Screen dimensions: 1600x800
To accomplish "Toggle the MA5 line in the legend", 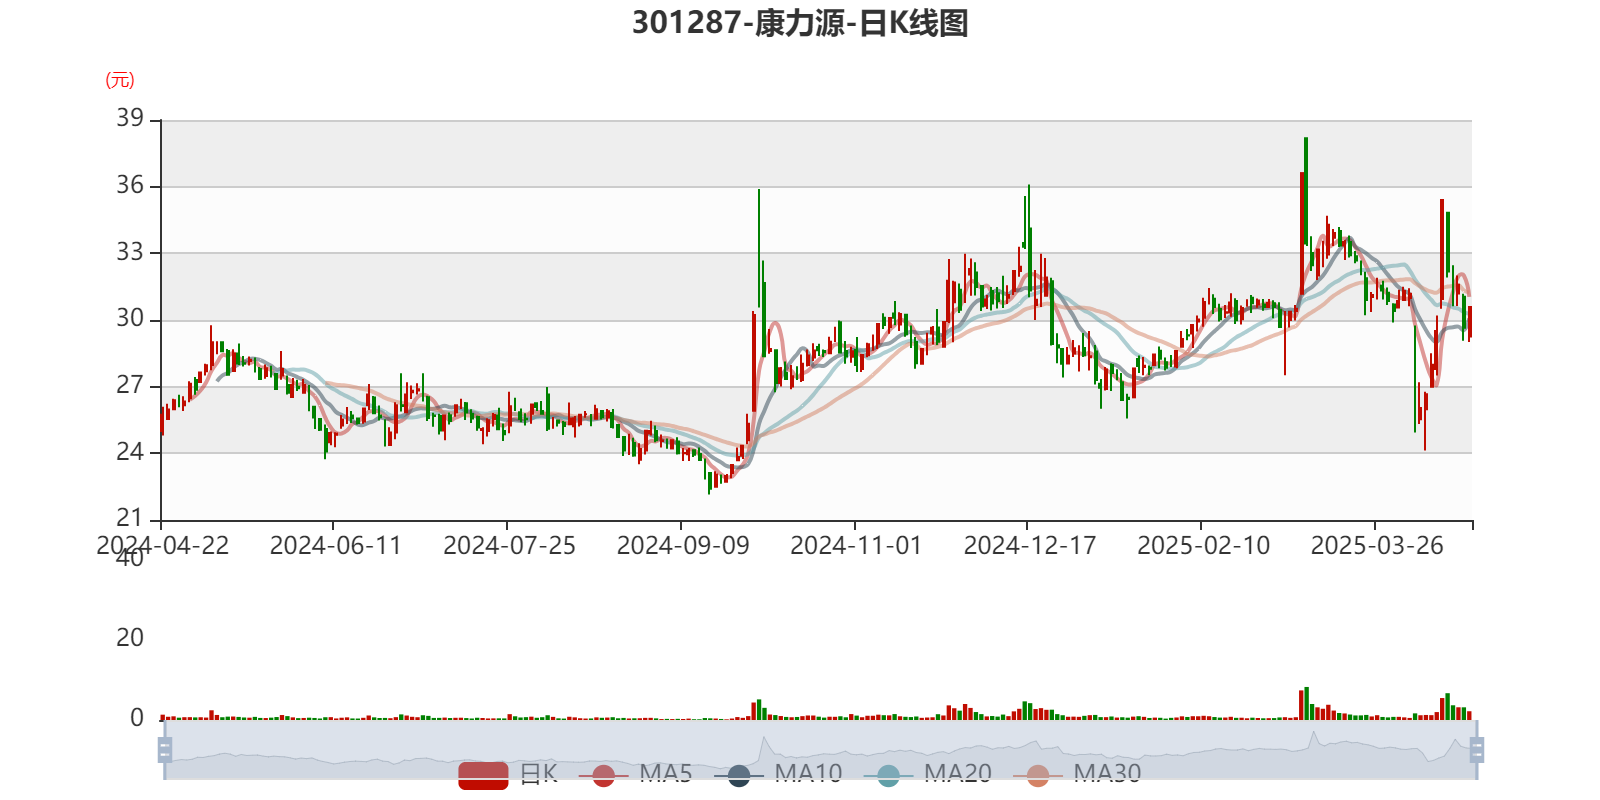I will pyautogui.click(x=635, y=774).
